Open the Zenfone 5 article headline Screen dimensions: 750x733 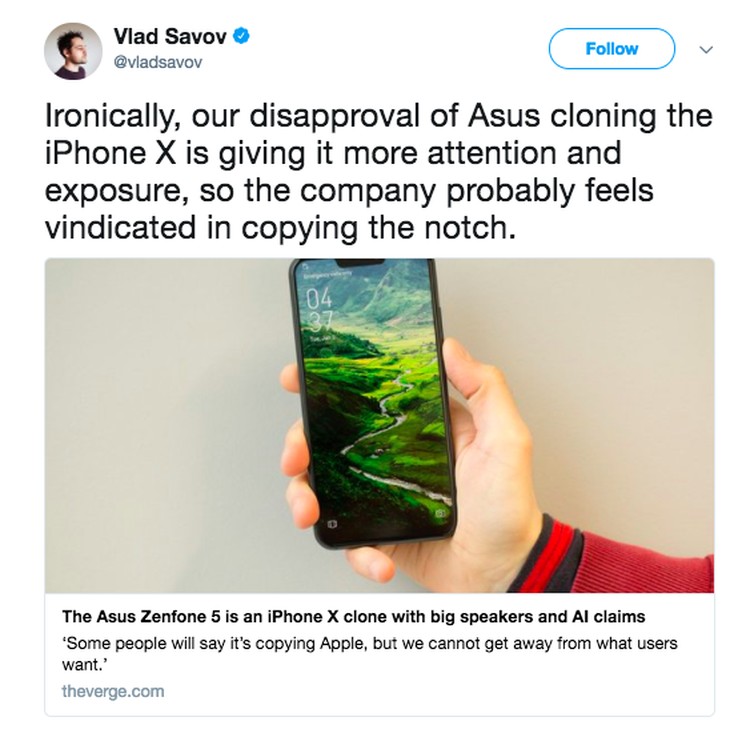click(353, 617)
